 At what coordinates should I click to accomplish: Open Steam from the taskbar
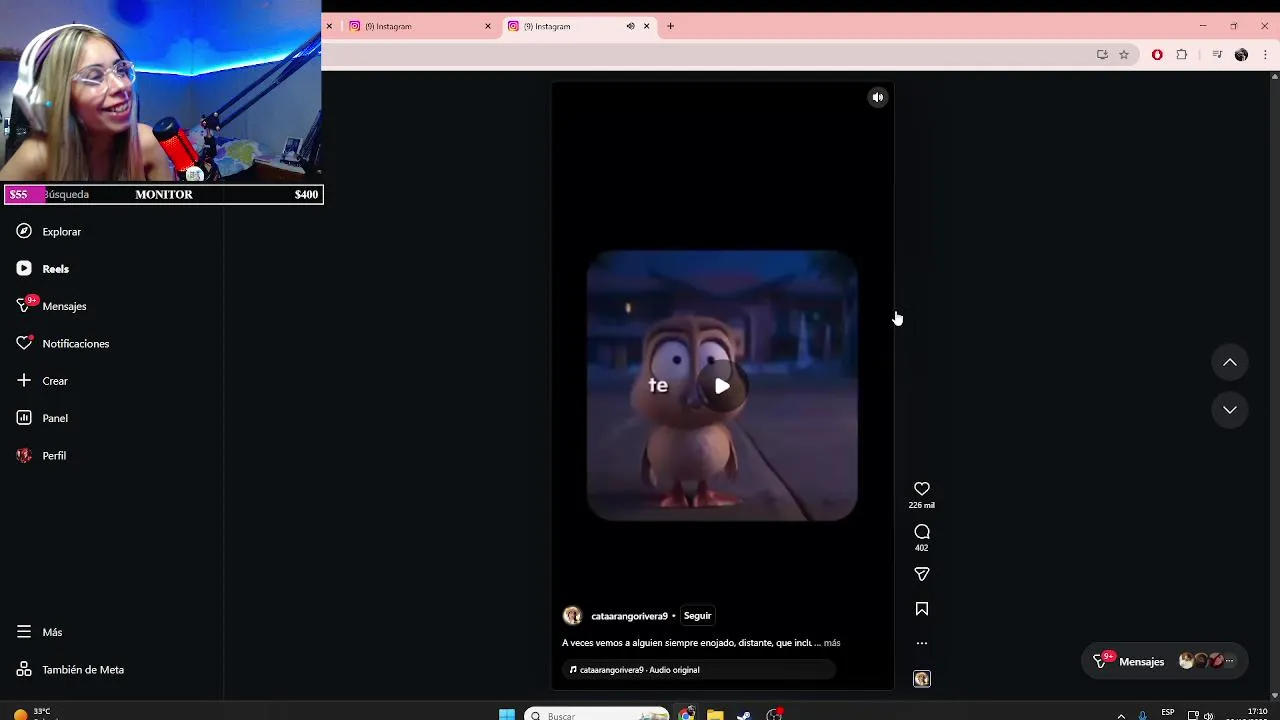click(x=744, y=715)
